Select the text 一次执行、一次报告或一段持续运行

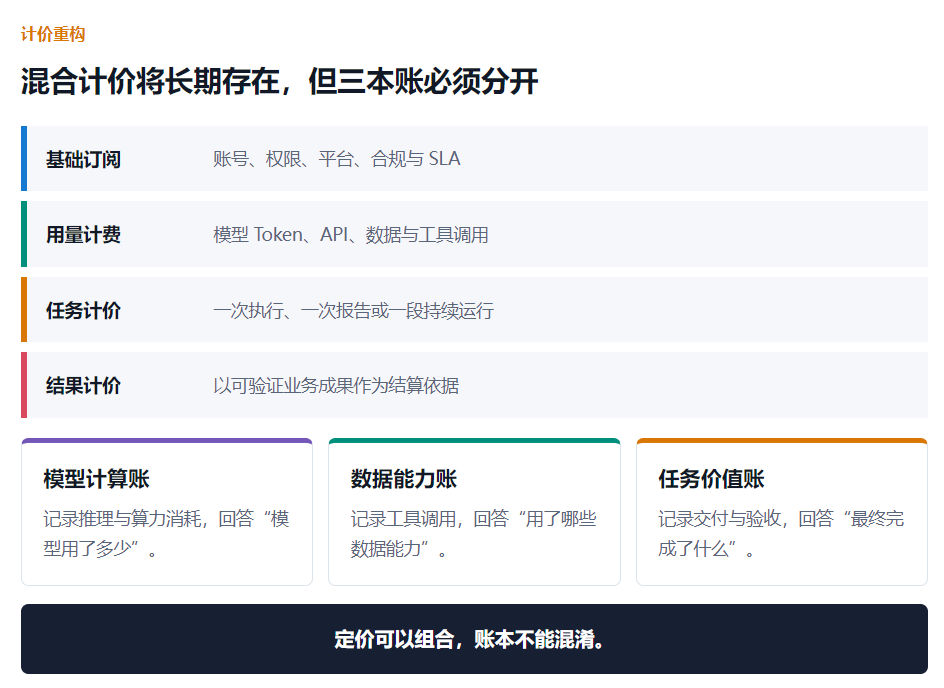coord(353,311)
